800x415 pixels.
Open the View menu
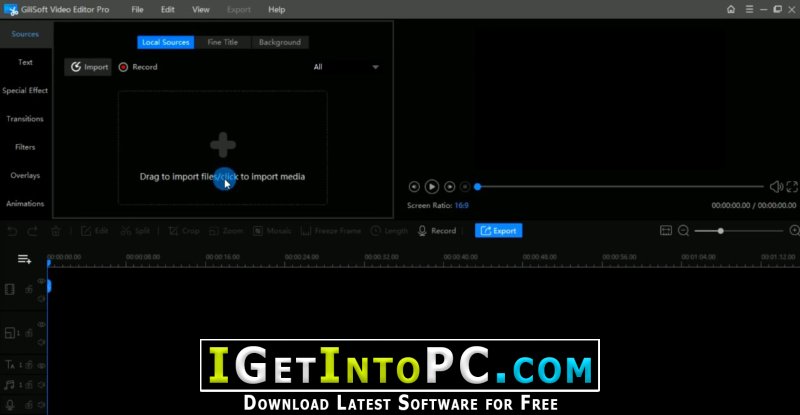(x=201, y=10)
